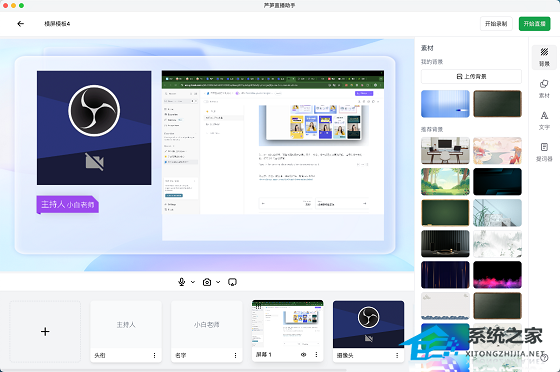Select the forest cartoon background thumbnail

pos(445,181)
